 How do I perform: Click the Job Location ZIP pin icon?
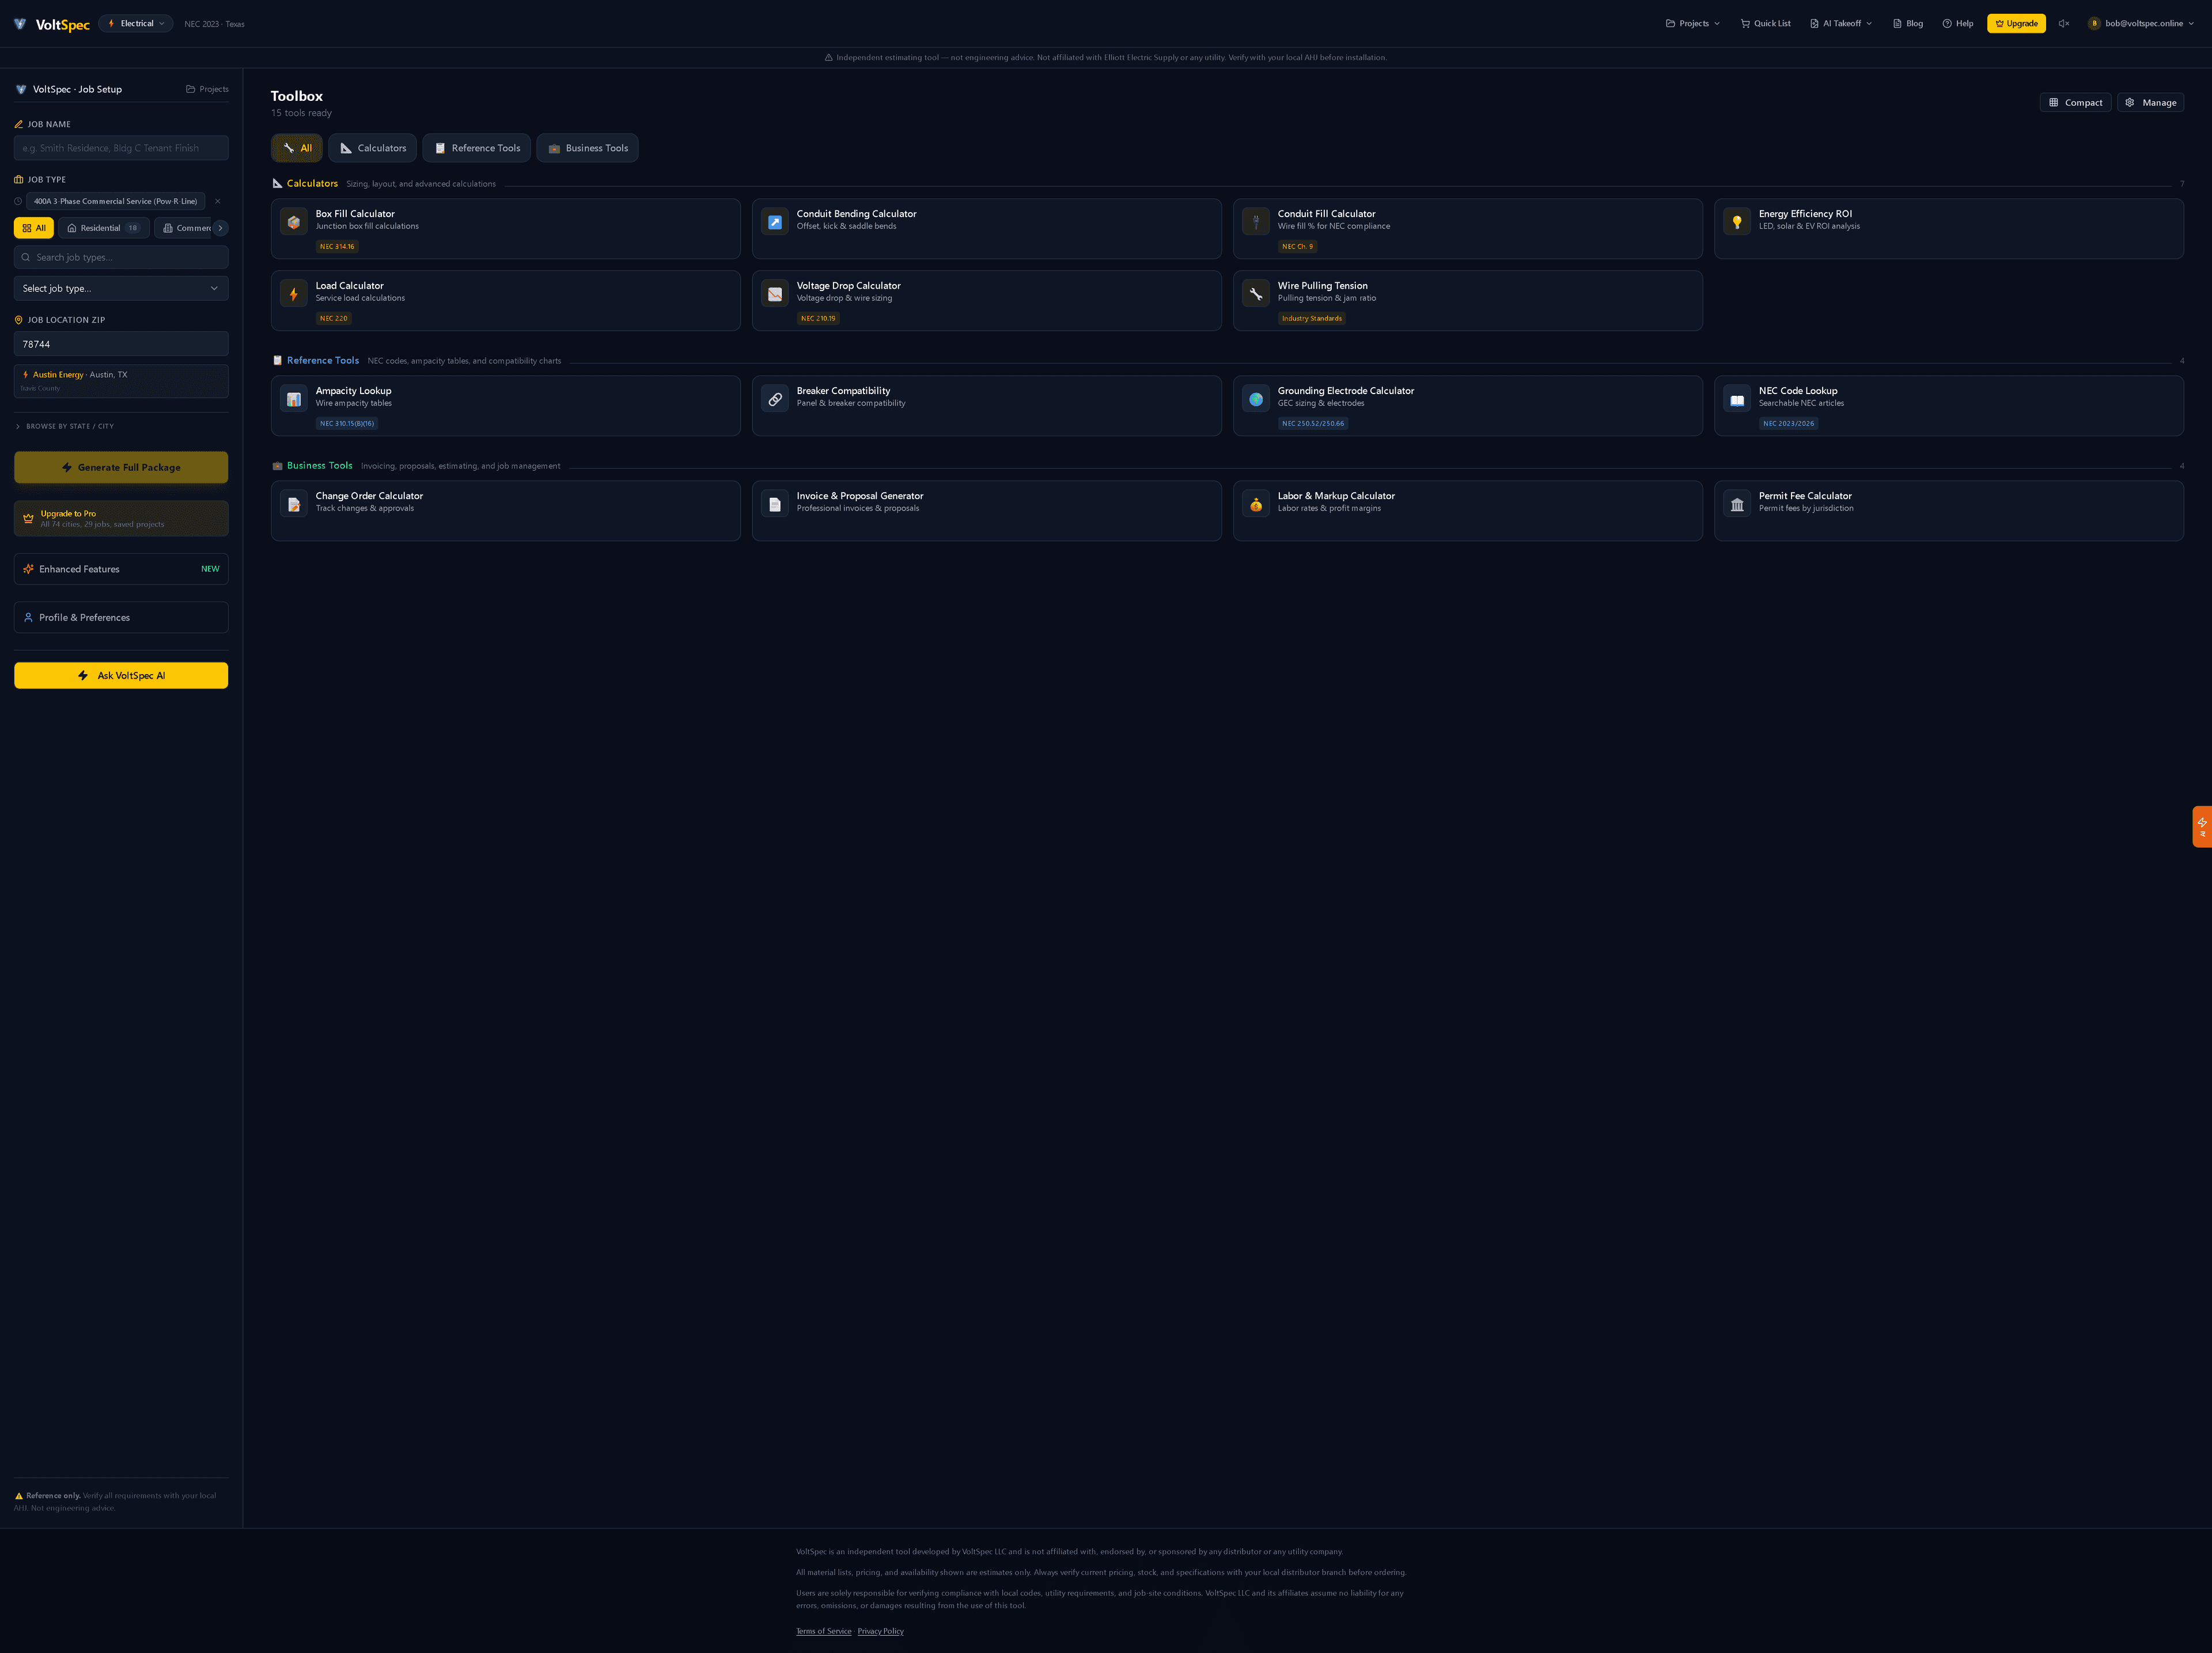point(18,320)
